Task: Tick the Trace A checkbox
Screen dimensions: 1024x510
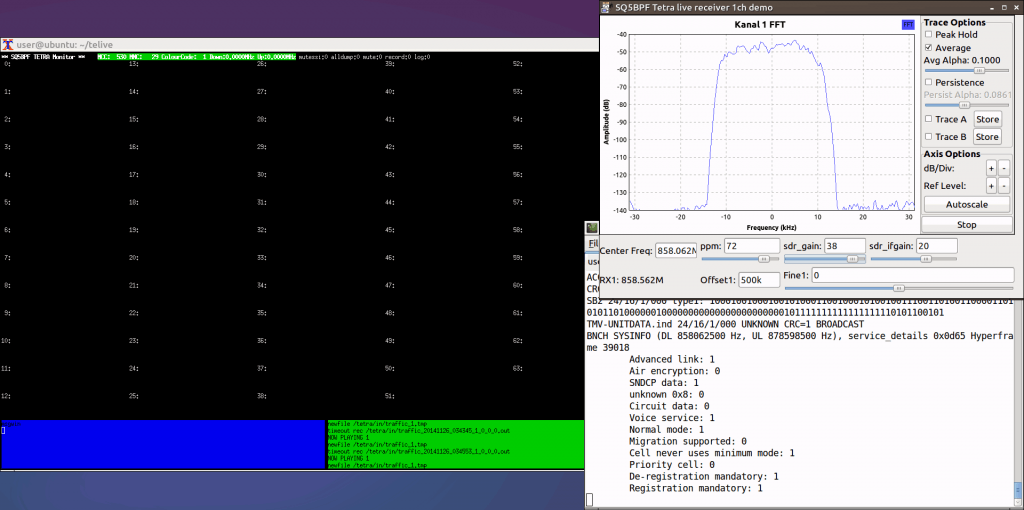Action: click(x=929, y=120)
